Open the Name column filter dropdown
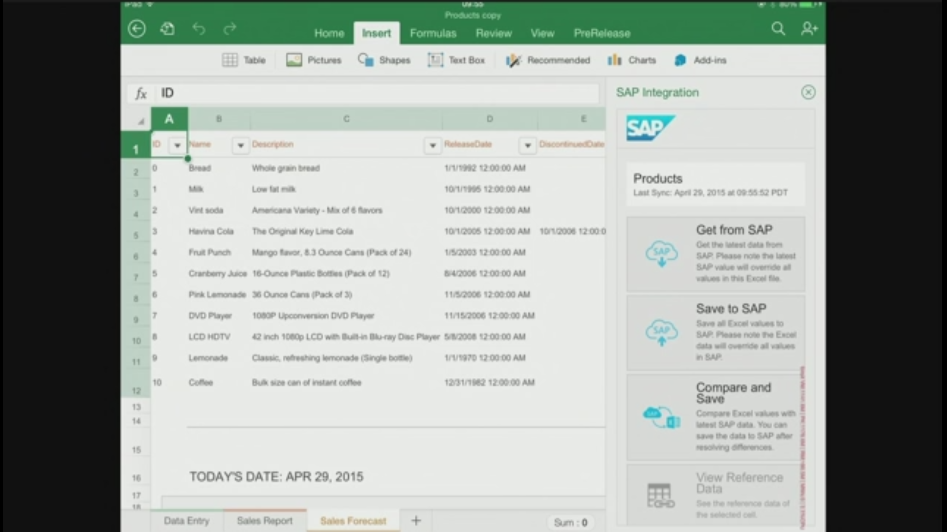This screenshot has width=947, height=532. [x=240, y=146]
